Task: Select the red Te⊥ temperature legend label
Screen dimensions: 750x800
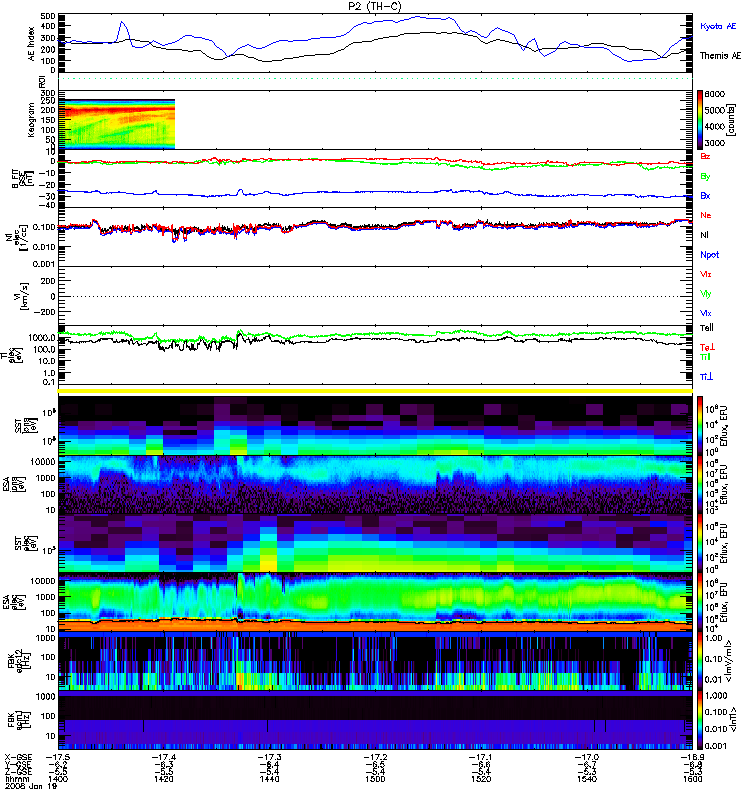Action: point(707,347)
